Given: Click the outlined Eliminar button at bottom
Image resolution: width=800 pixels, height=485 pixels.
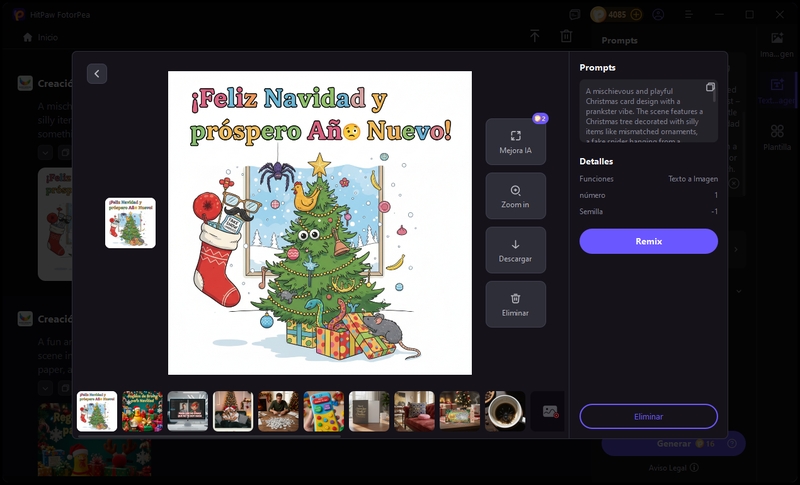Looking at the screenshot, I should [x=648, y=416].
